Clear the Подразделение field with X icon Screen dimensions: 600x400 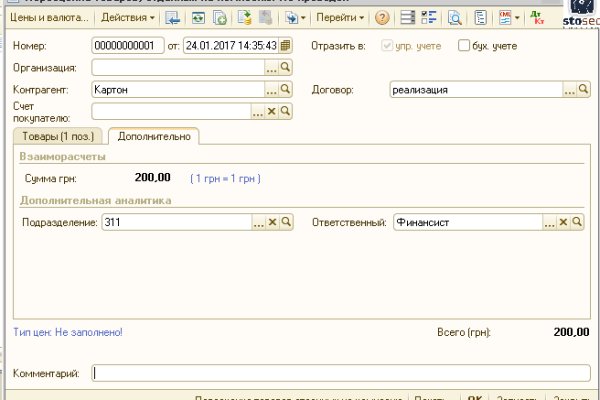click(x=271, y=222)
